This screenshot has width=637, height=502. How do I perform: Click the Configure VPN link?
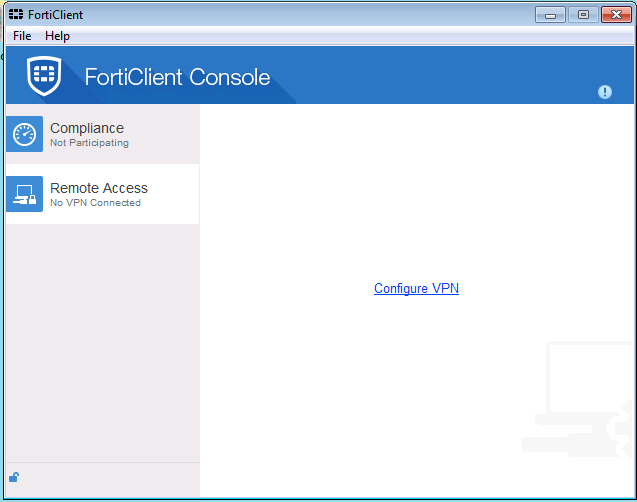416,288
